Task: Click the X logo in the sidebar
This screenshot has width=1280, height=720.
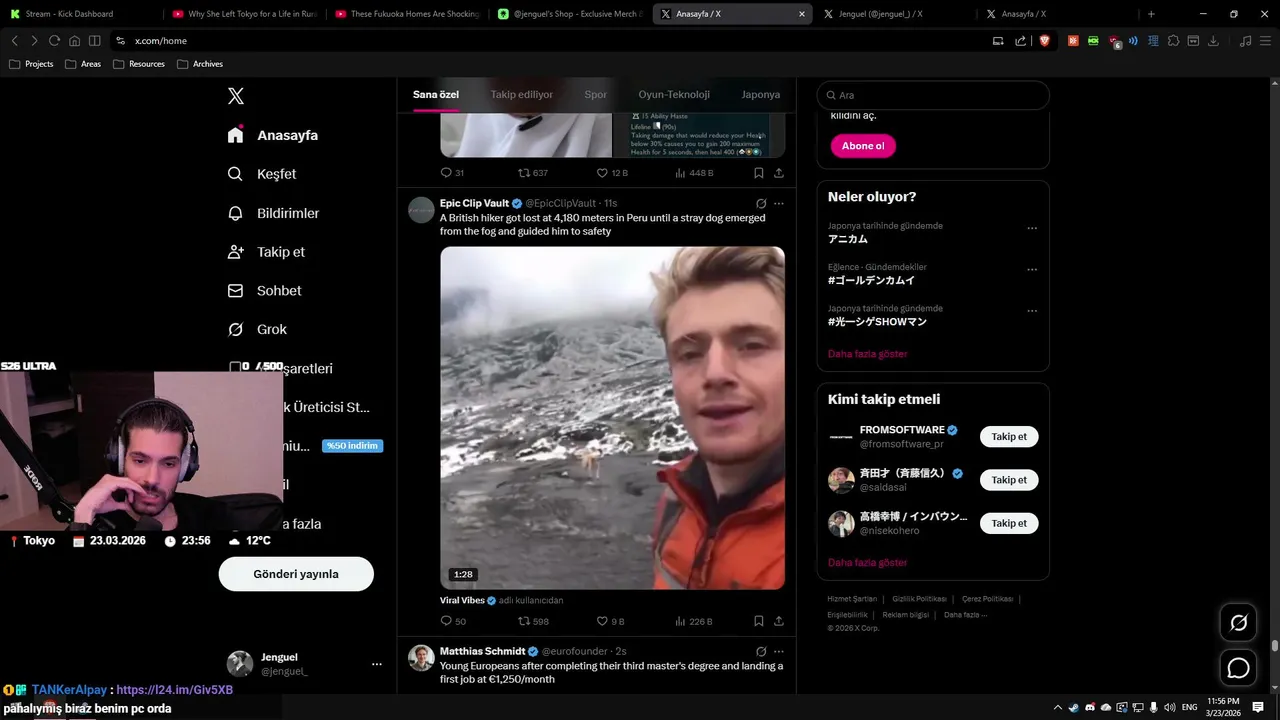Action: 236,96
